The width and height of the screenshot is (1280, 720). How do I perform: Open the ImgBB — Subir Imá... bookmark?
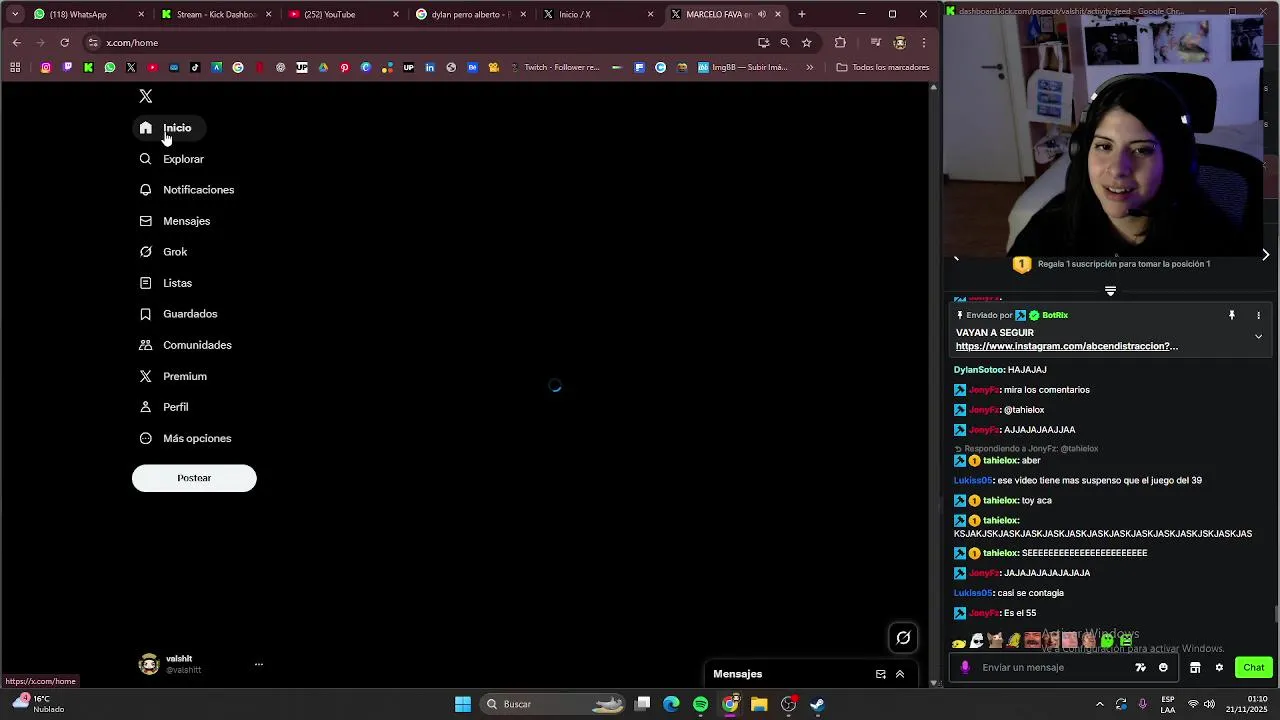click(743, 68)
